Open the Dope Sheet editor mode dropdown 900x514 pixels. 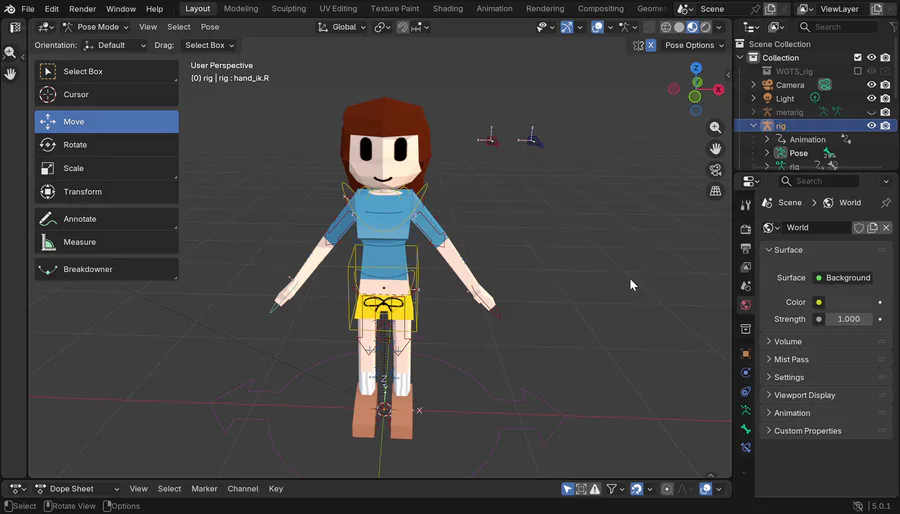(x=76, y=489)
